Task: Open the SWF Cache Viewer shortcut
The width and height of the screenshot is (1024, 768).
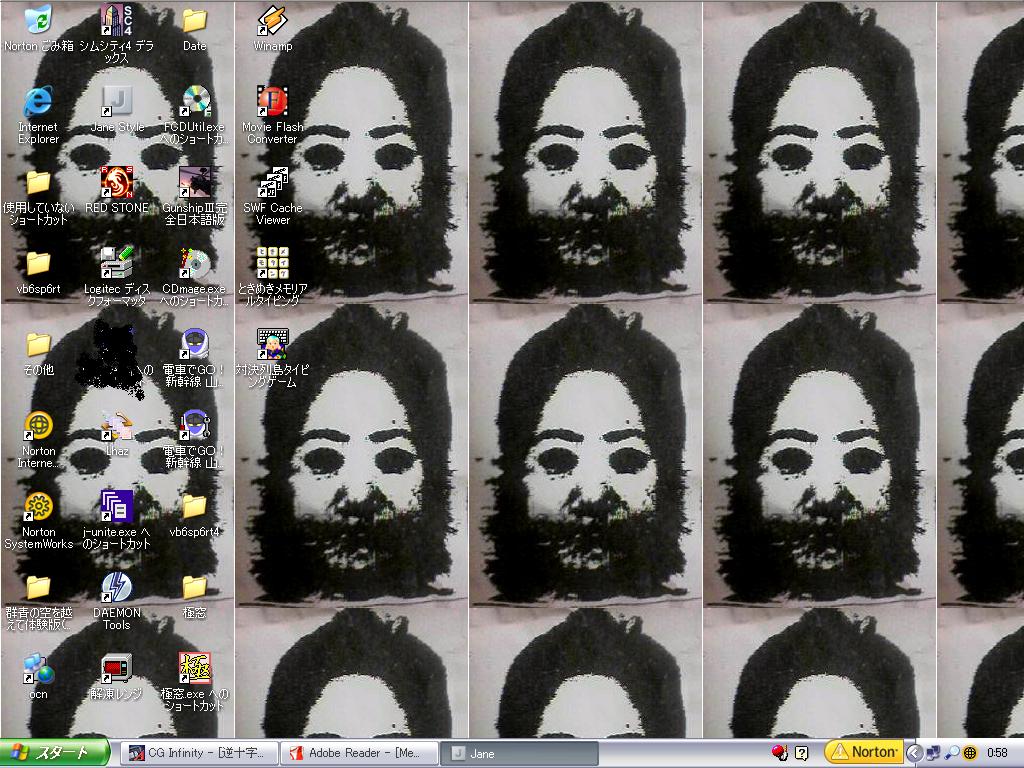Action: click(x=272, y=182)
